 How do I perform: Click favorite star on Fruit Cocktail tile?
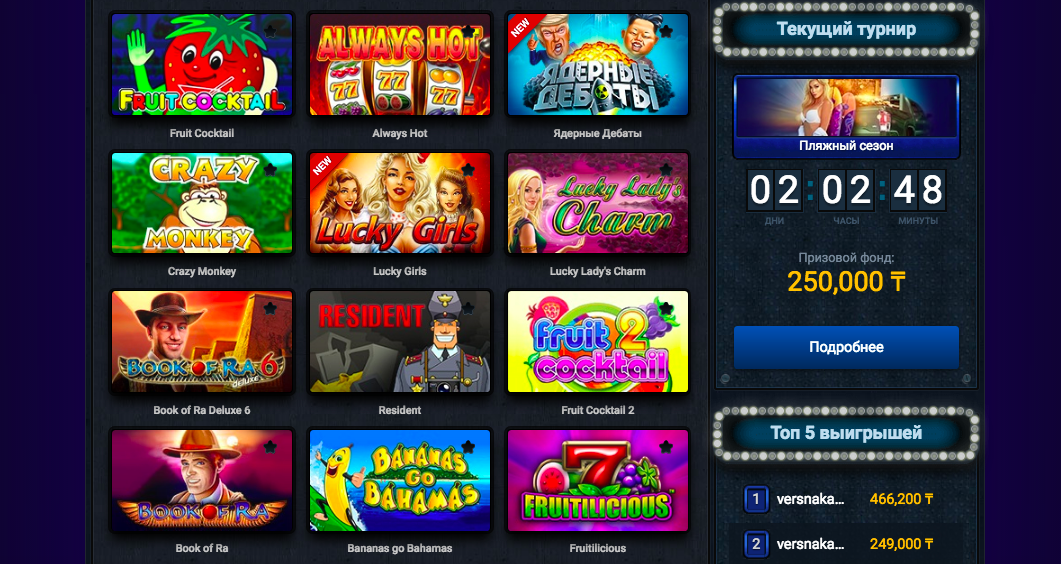(x=270, y=31)
